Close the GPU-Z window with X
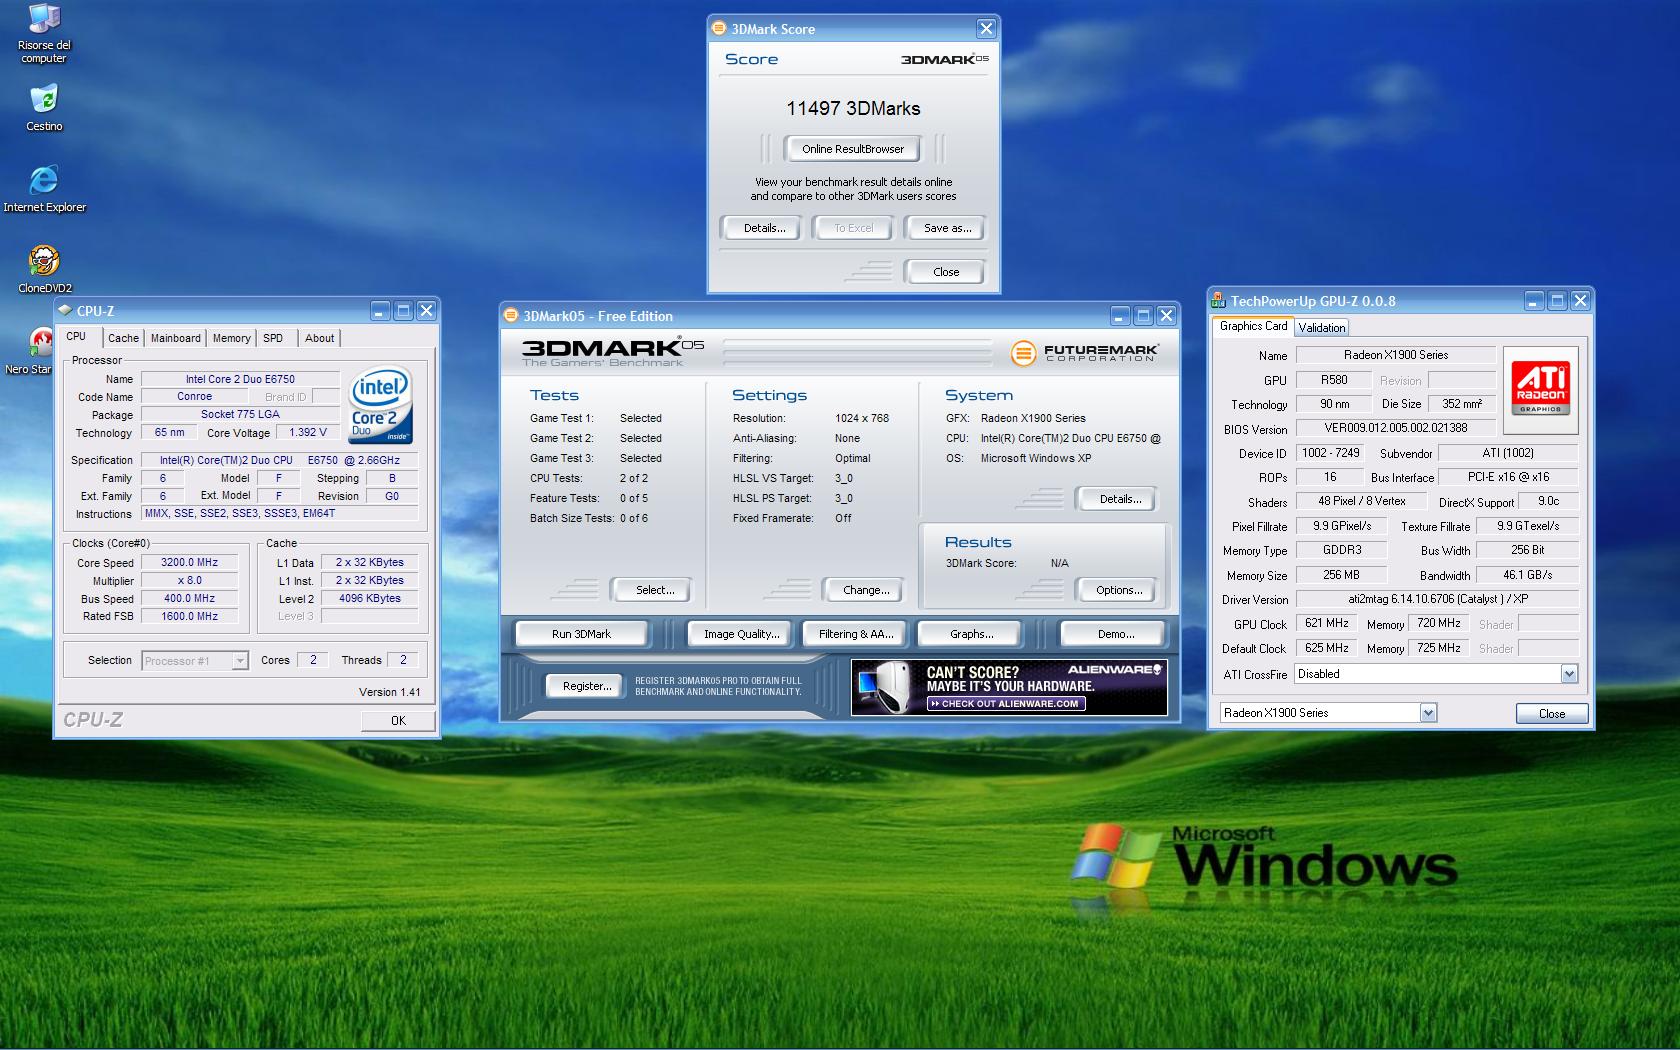Image resolution: width=1680 pixels, height=1050 pixels. click(x=1580, y=300)
